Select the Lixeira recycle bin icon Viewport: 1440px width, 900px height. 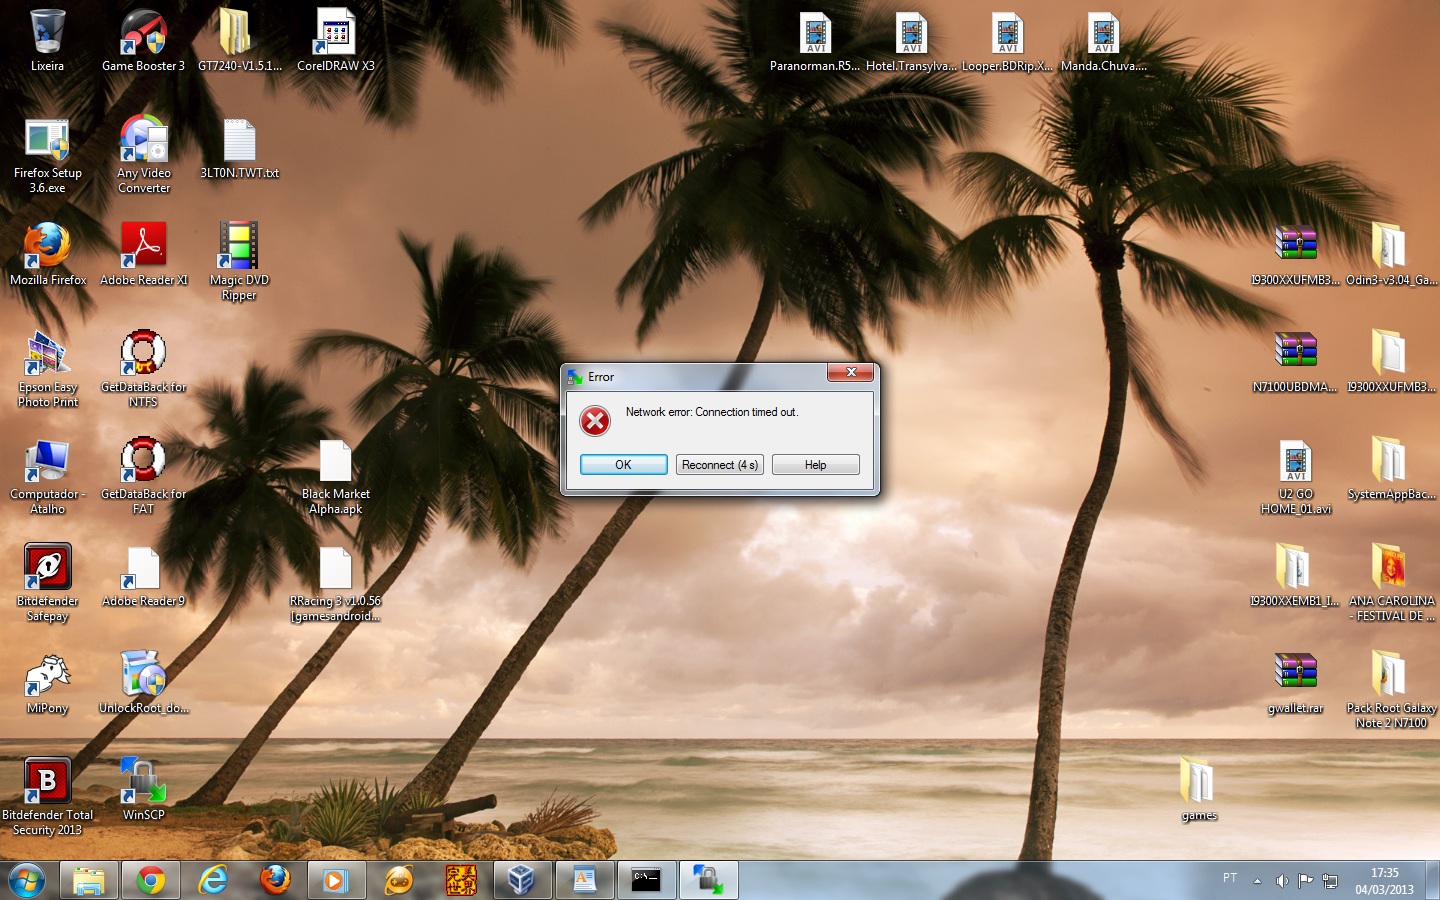pyautogui.click(x=47, y=40)
